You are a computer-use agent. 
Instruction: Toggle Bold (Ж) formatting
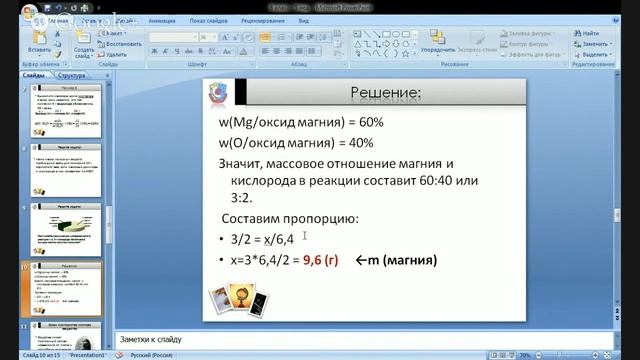(x=154, y=51)
